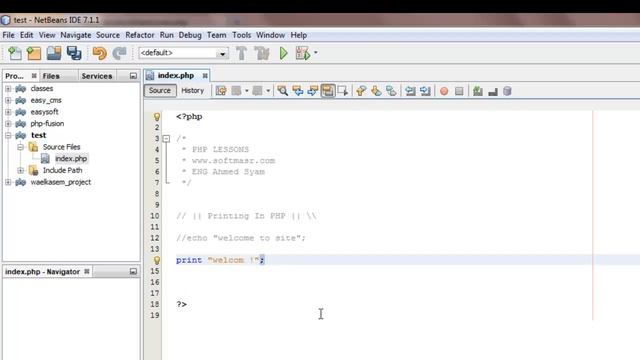Close the index.php editor tab
Image resolution: width=640 pixels, height=360 pixels.
(x=205, y=76)
